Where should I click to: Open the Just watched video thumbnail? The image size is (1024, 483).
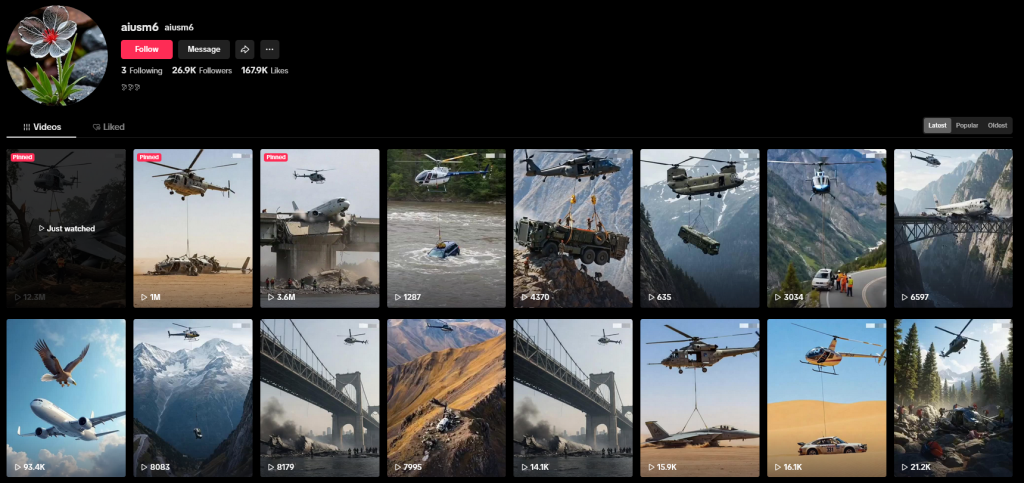(x=66, y=228)
